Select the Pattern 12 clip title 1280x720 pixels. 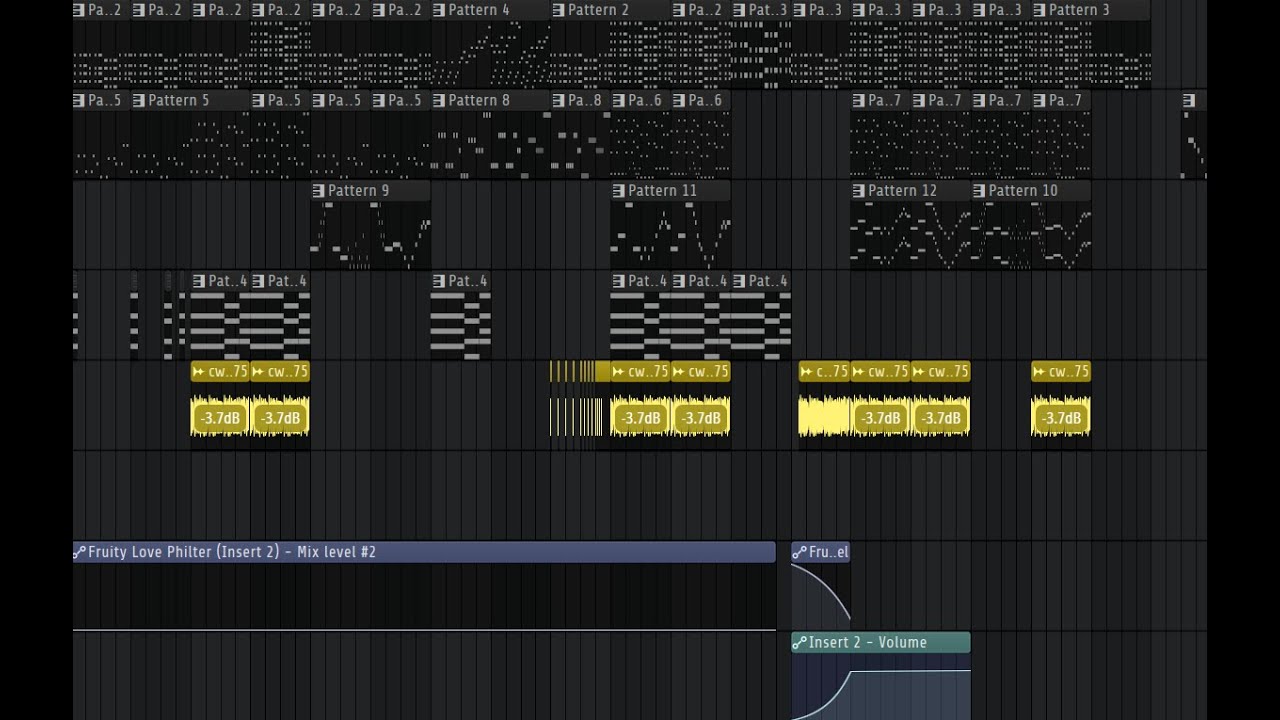[902, 191]
